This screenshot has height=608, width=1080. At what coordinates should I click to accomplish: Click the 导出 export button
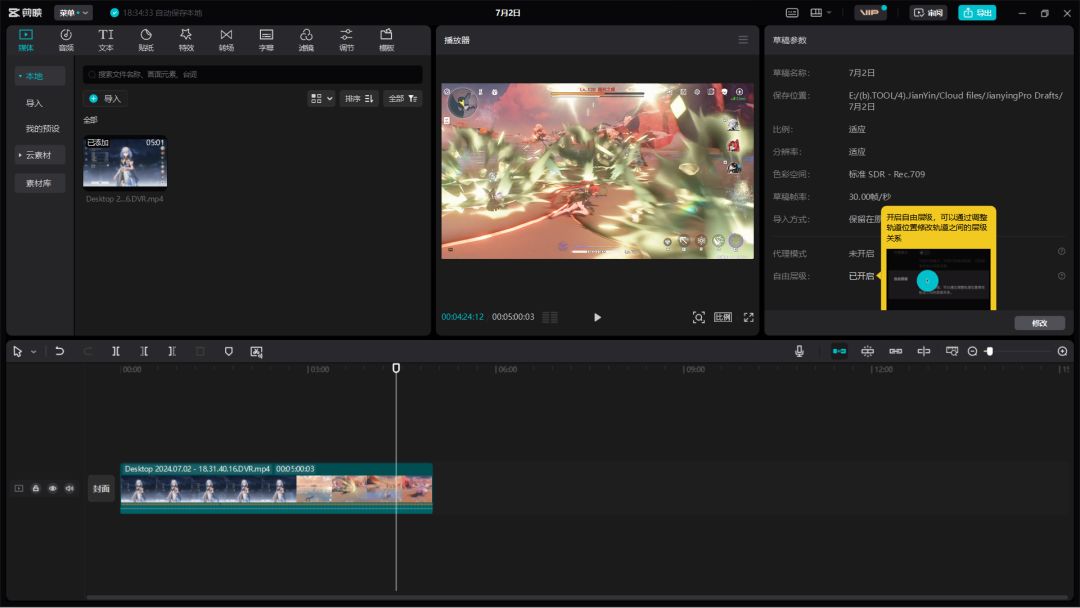(977, 13)
